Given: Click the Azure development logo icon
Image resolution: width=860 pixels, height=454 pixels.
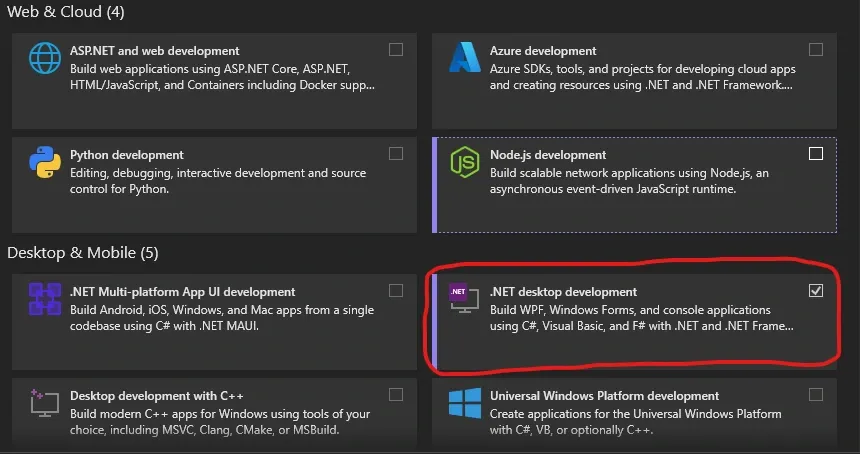Looking at the screenshot, I should [x=464, y=59].
